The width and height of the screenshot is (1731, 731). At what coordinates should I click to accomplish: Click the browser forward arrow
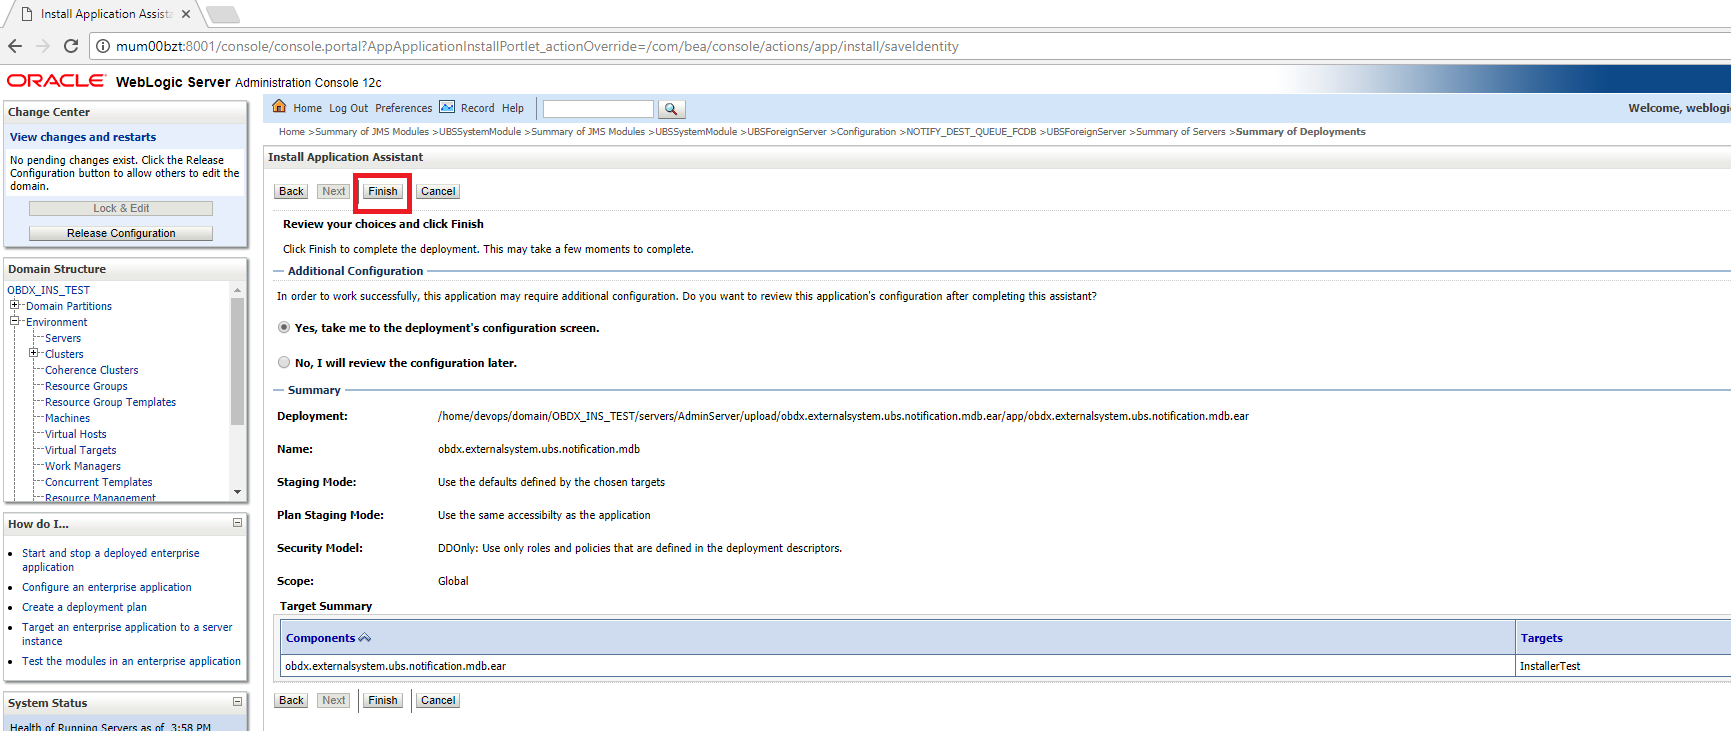pos(42,46)
